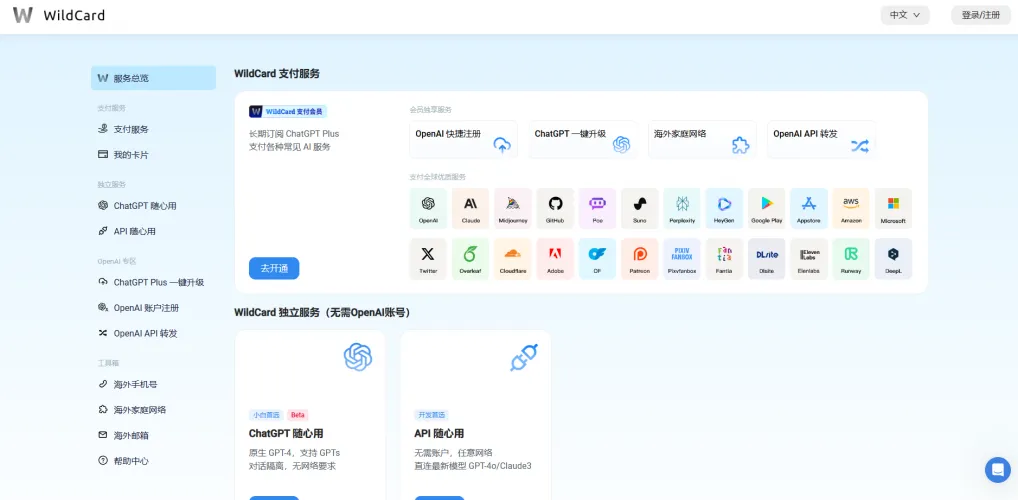
Task: Click the 登录/注册 button
Action: click(980, 15)
